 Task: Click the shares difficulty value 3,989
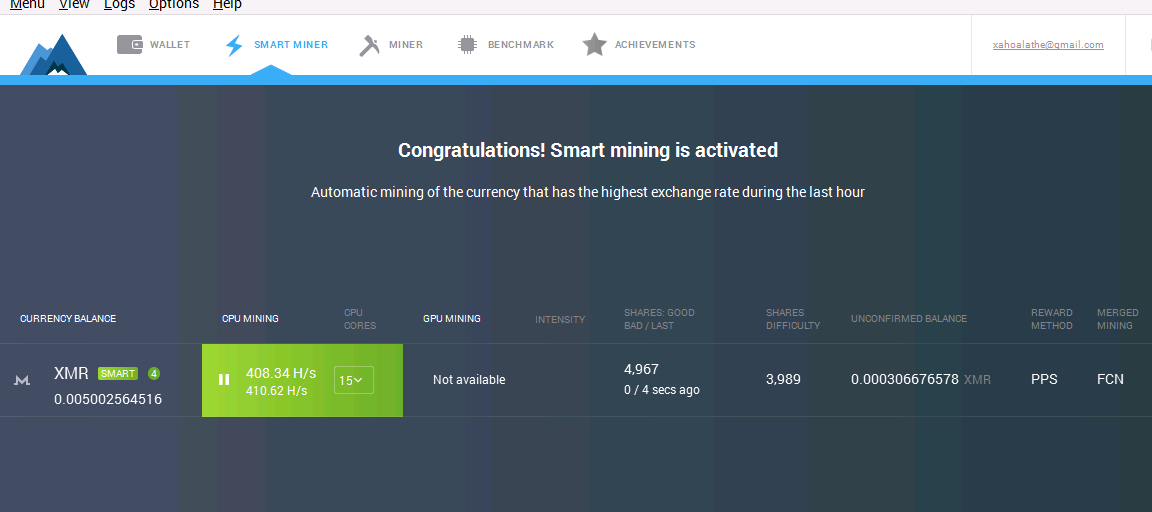[x=783, y=380]
